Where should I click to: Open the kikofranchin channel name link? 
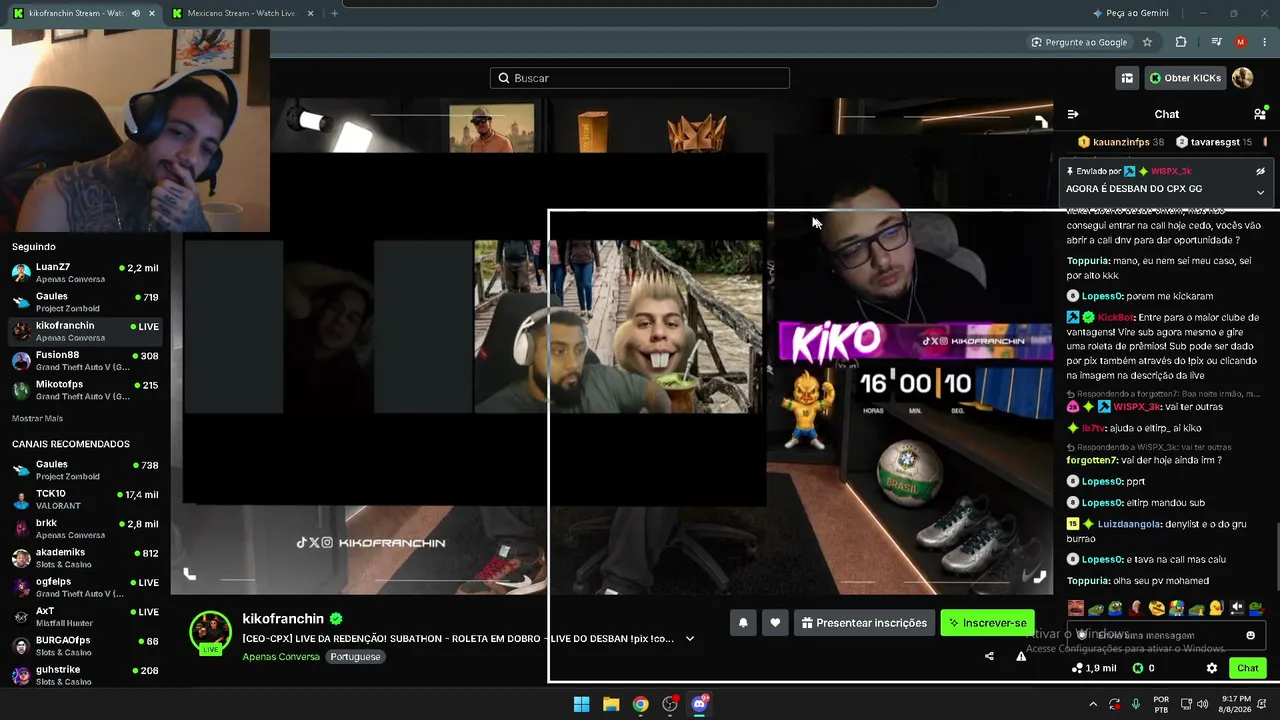[283, 619]
